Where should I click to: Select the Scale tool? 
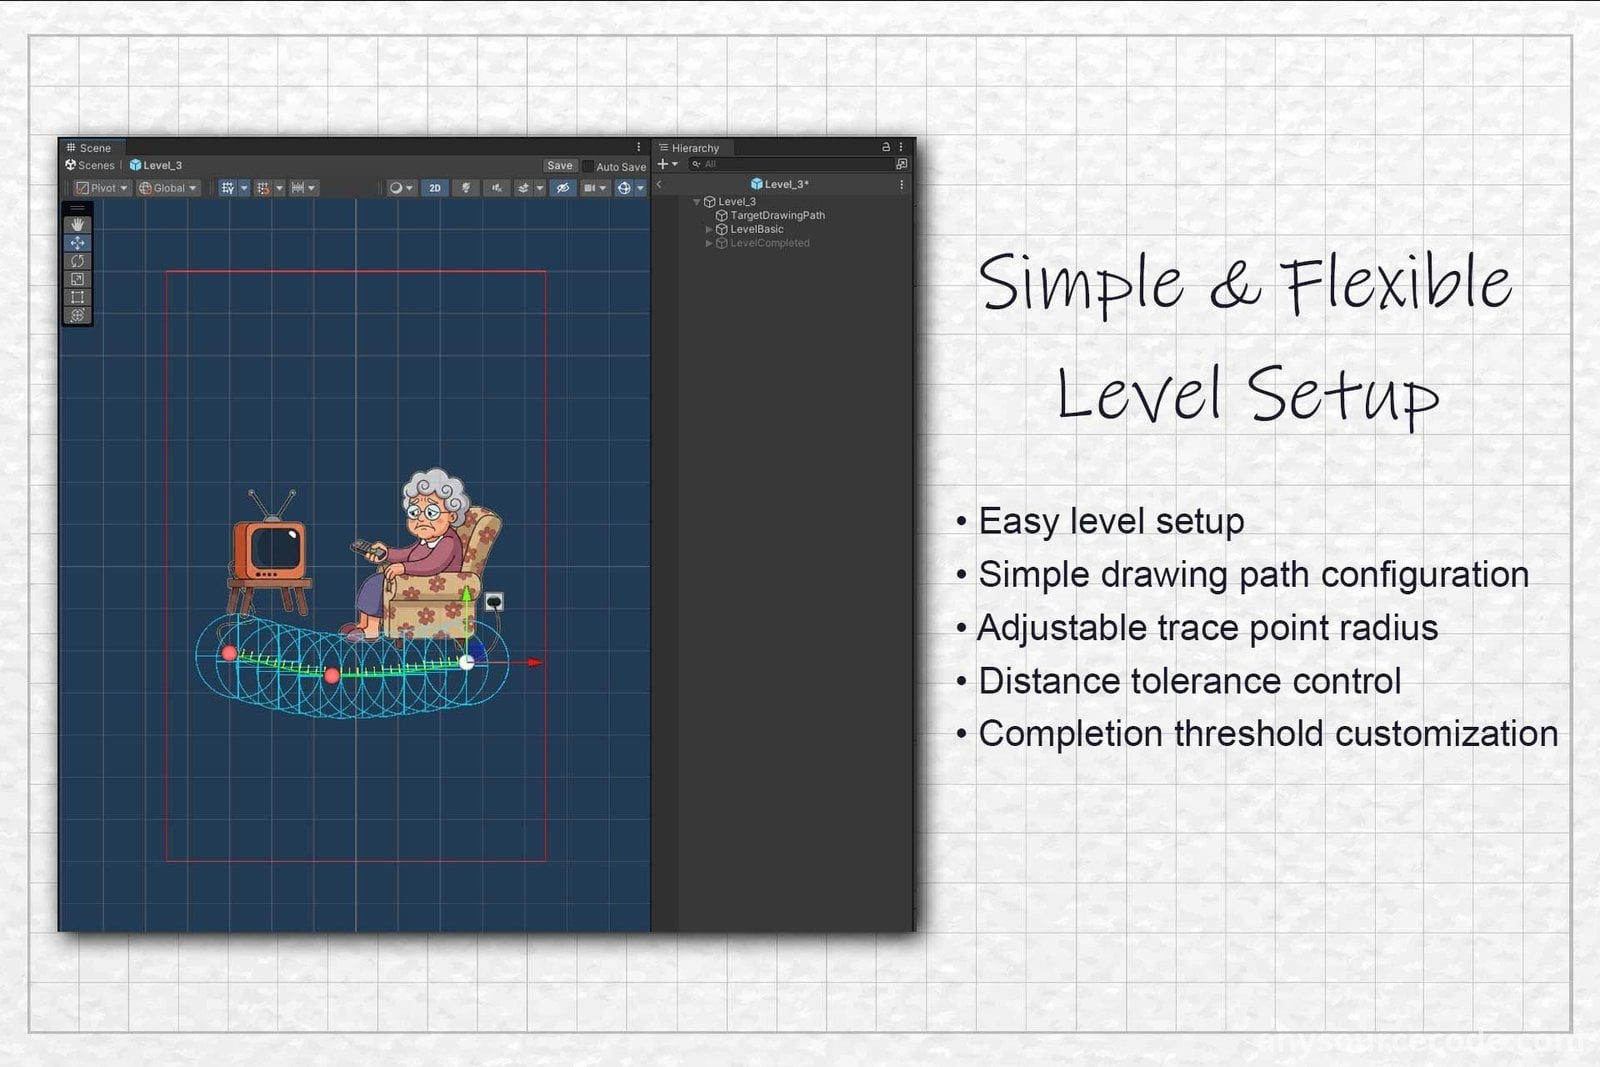click(77, 279)
